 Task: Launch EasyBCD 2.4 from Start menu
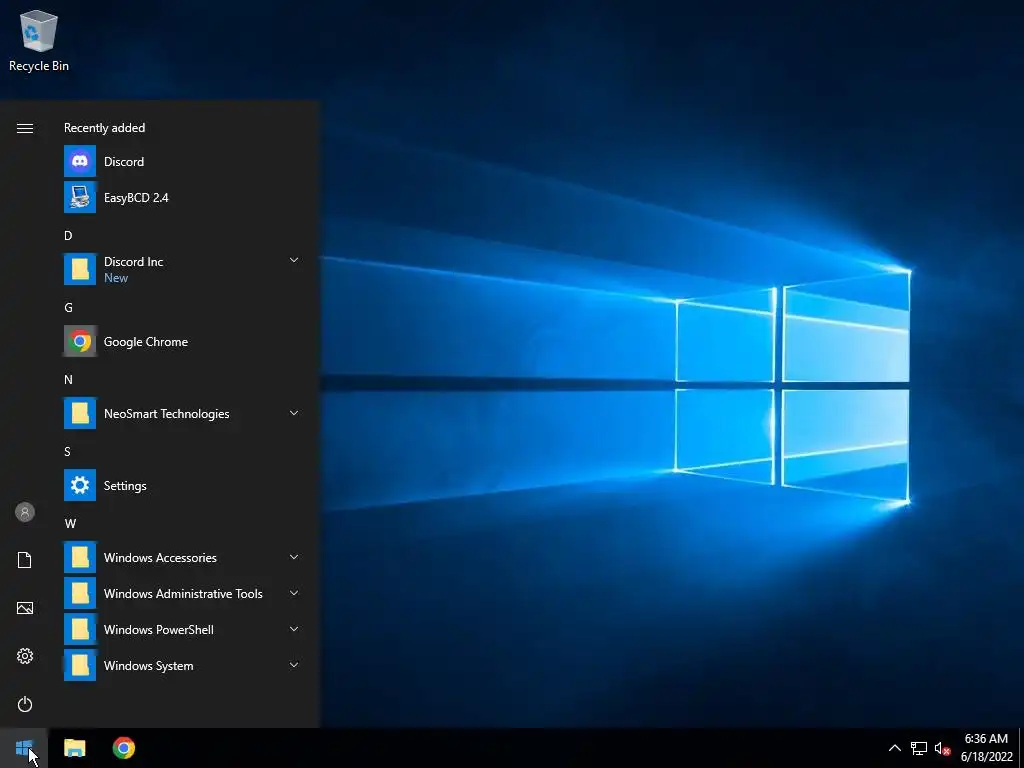pyautogui.click(x=182, y=197)
